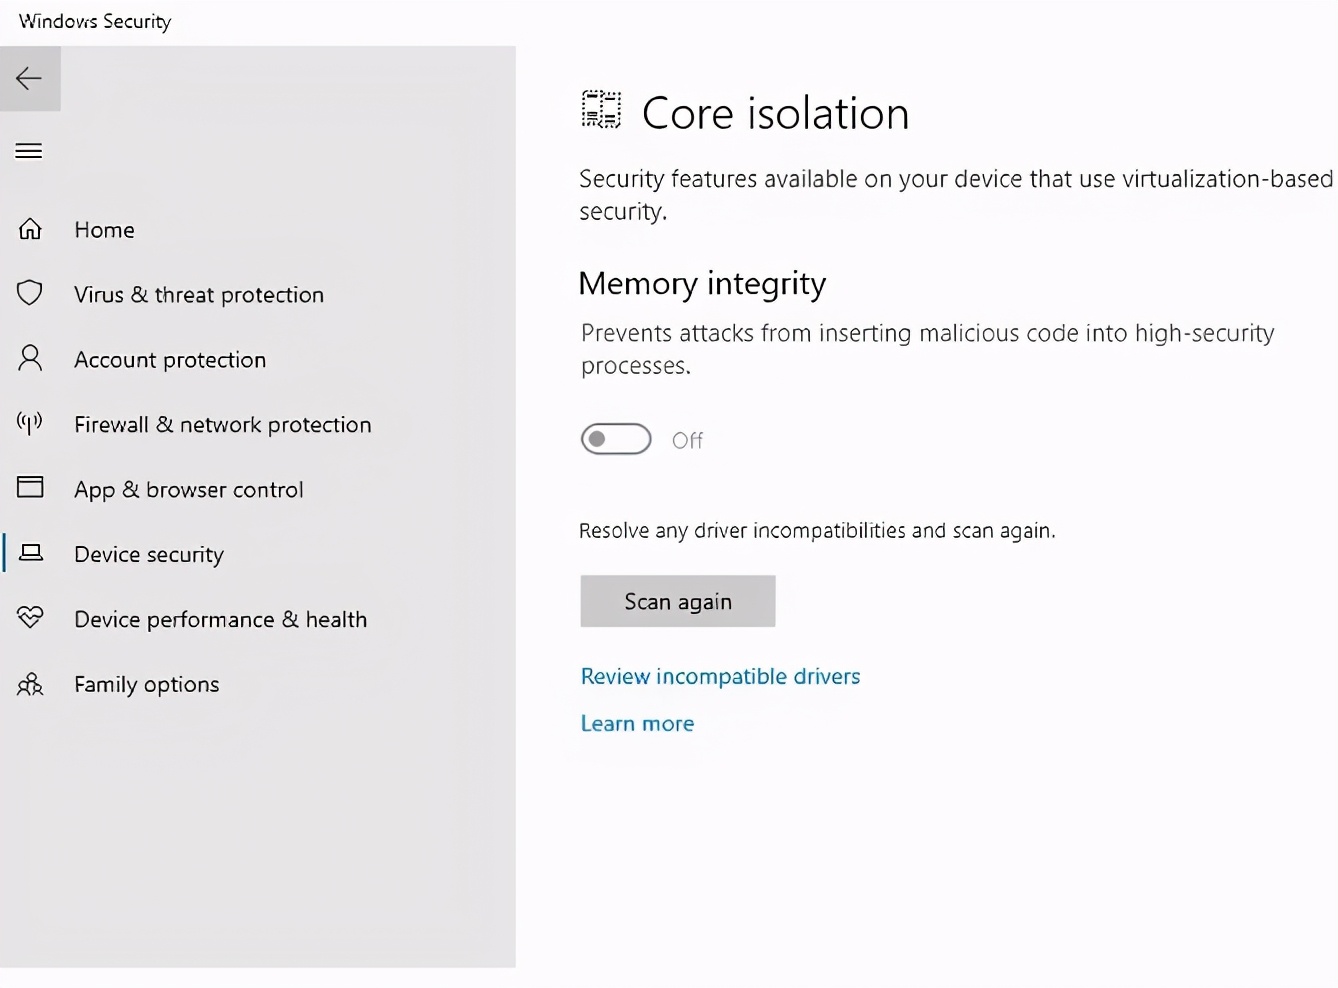The image size is (1338, 988).
Task: Click the Learn more link
Action: tap(637, 723)
